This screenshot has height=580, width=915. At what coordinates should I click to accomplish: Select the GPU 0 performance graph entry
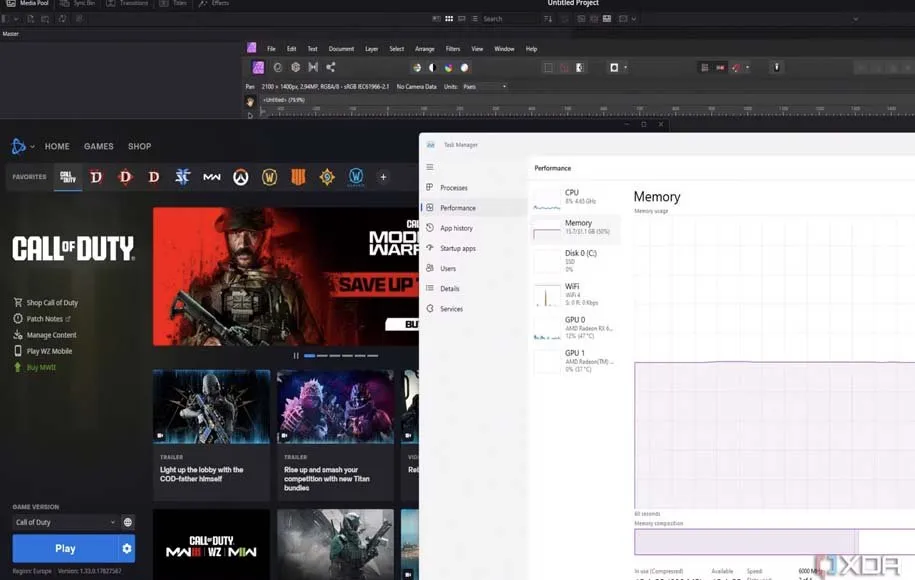click(575, 325)
